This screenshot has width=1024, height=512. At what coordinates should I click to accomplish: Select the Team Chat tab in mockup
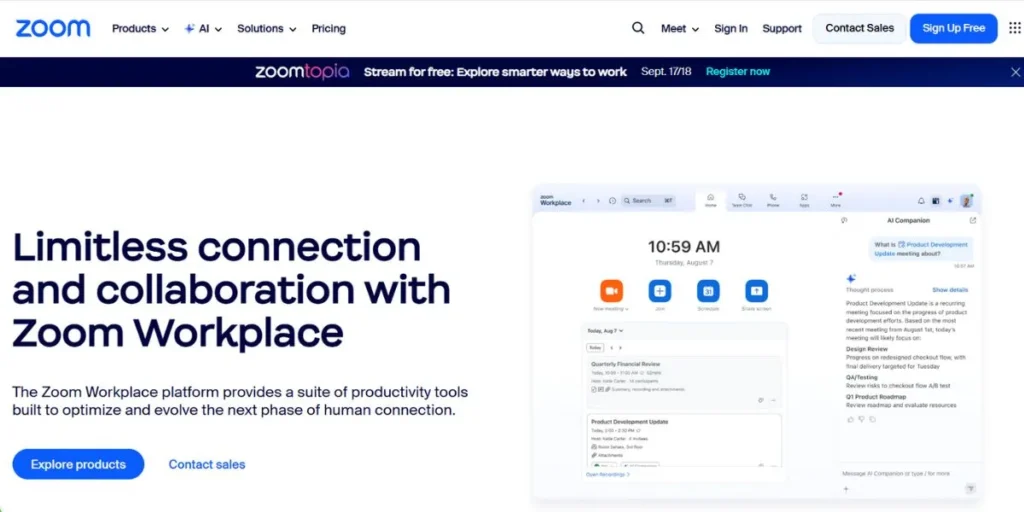(x=742, y=200)
